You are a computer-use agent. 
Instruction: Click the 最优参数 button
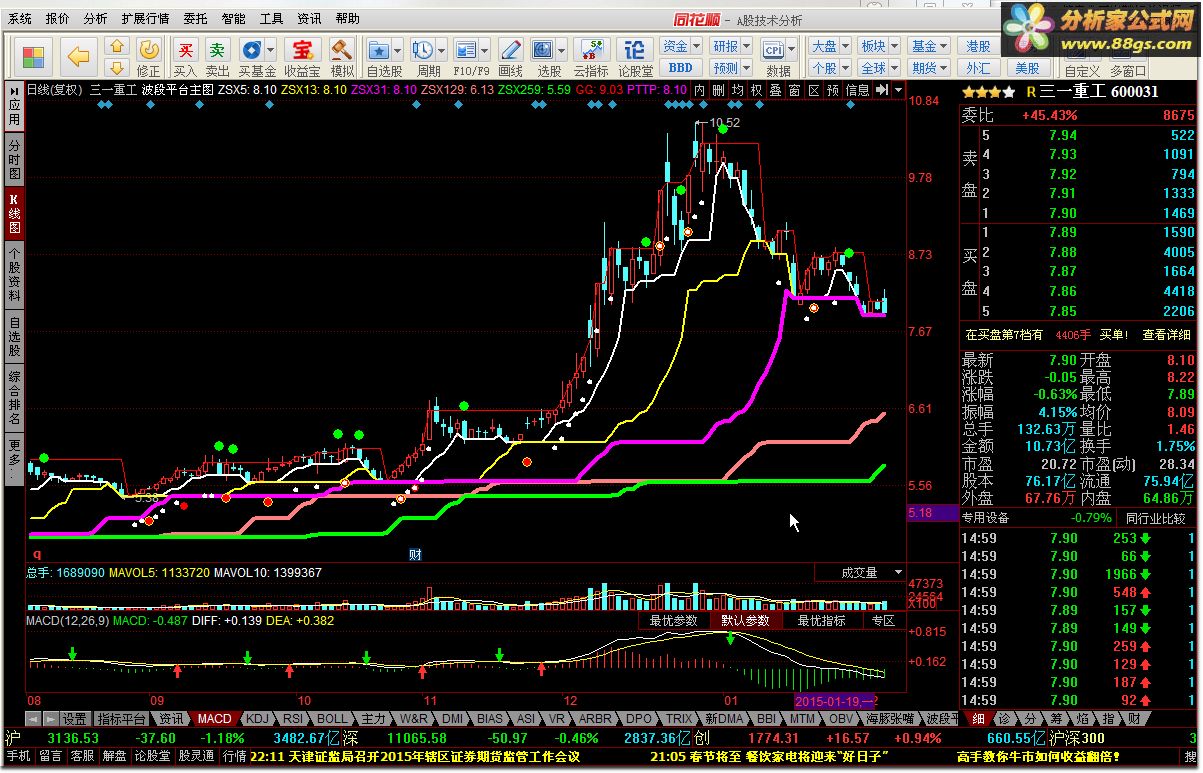673,620
